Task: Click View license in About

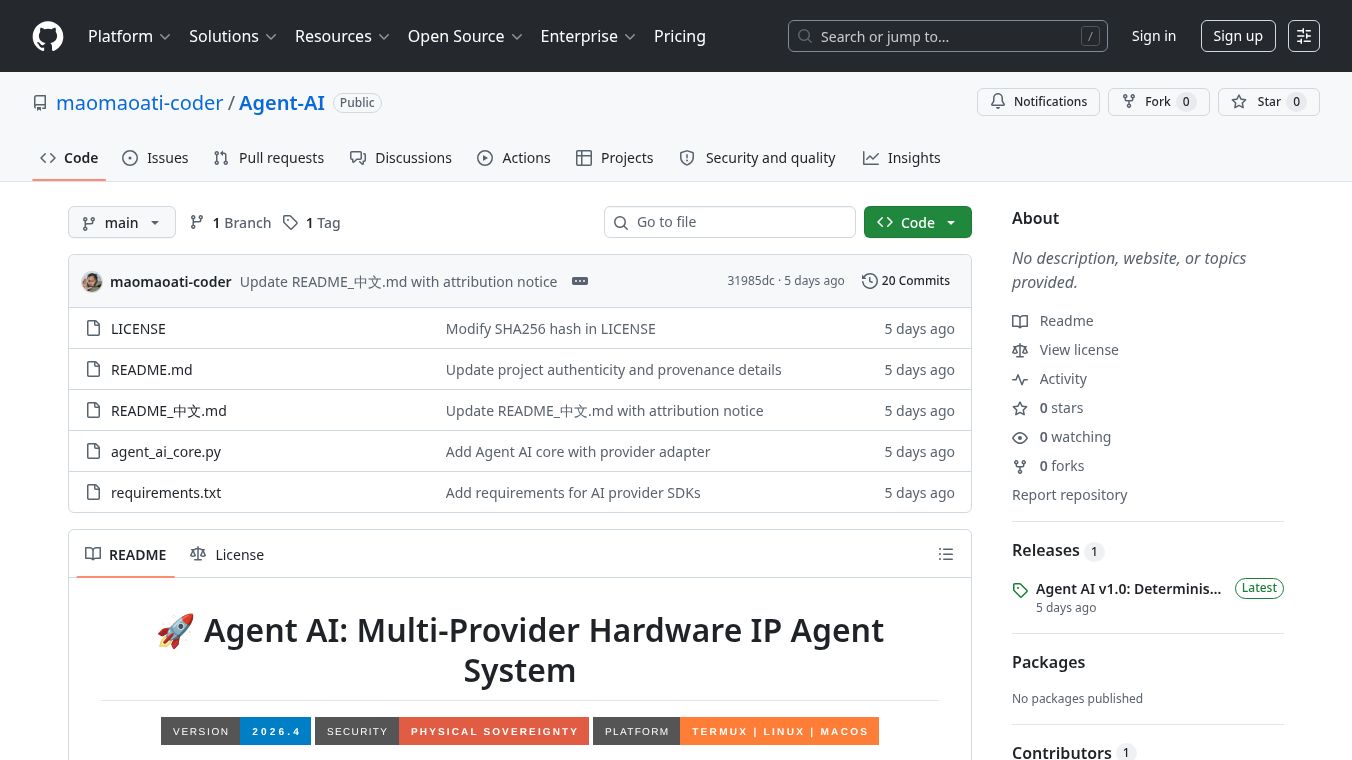Action: coord(1066,350)
